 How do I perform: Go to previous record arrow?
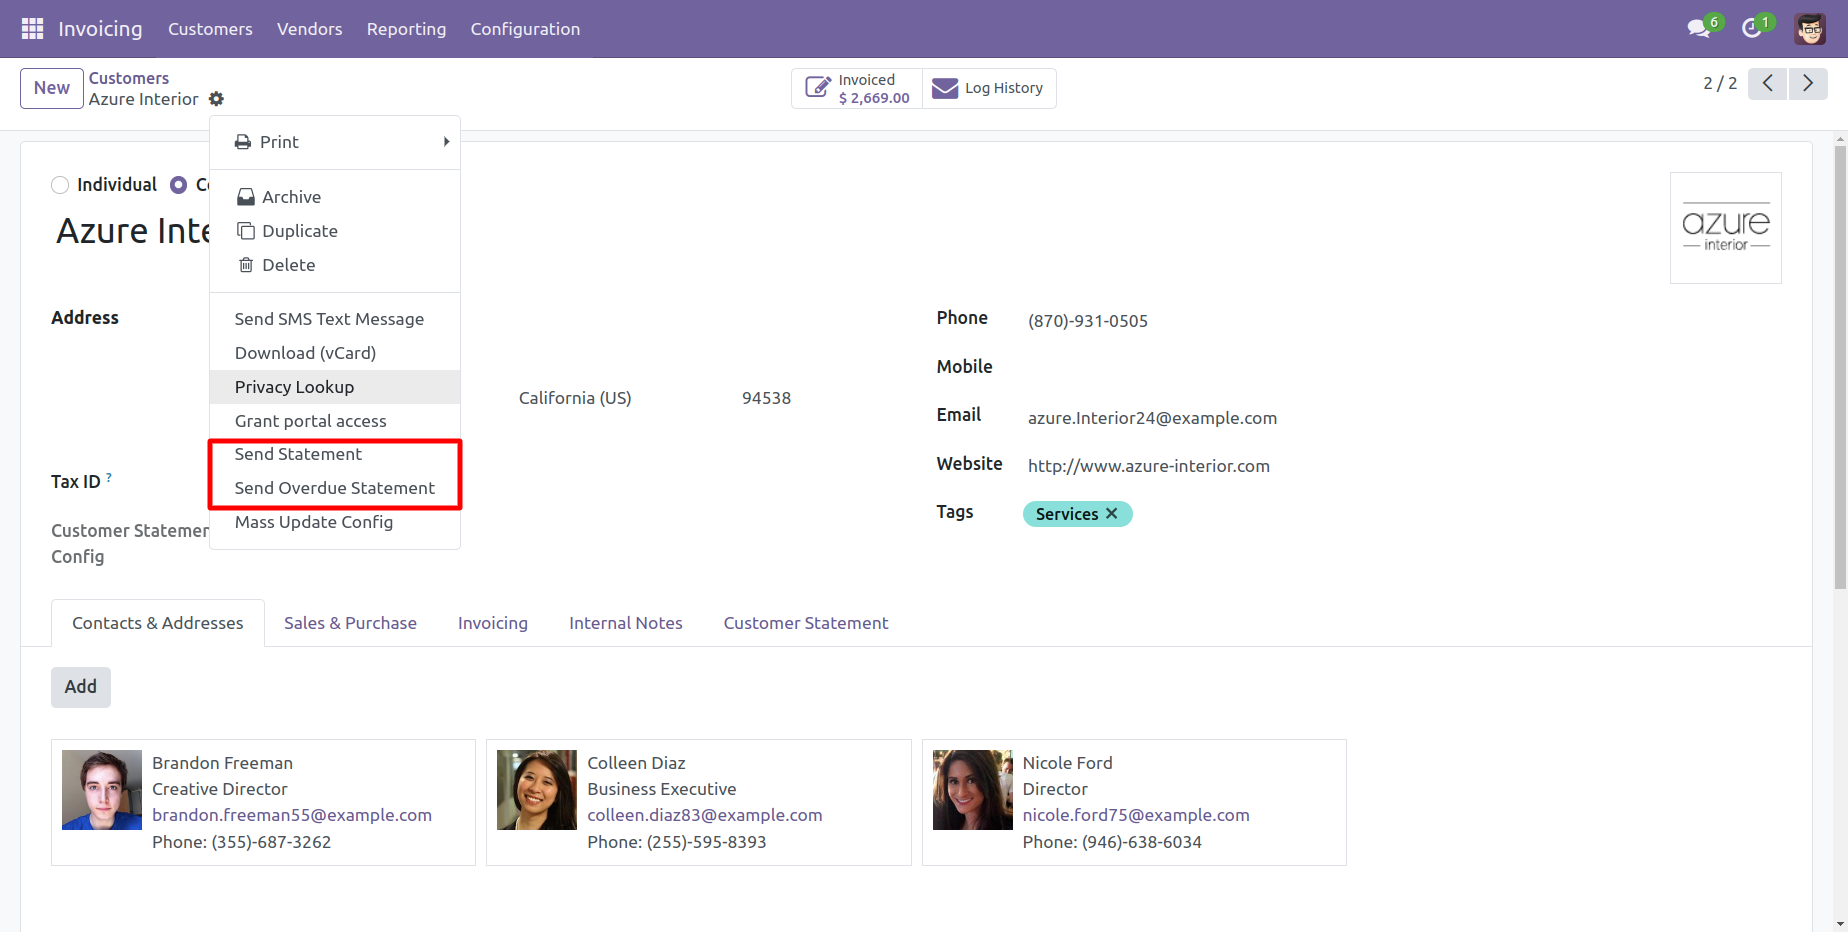(1768, 84)
